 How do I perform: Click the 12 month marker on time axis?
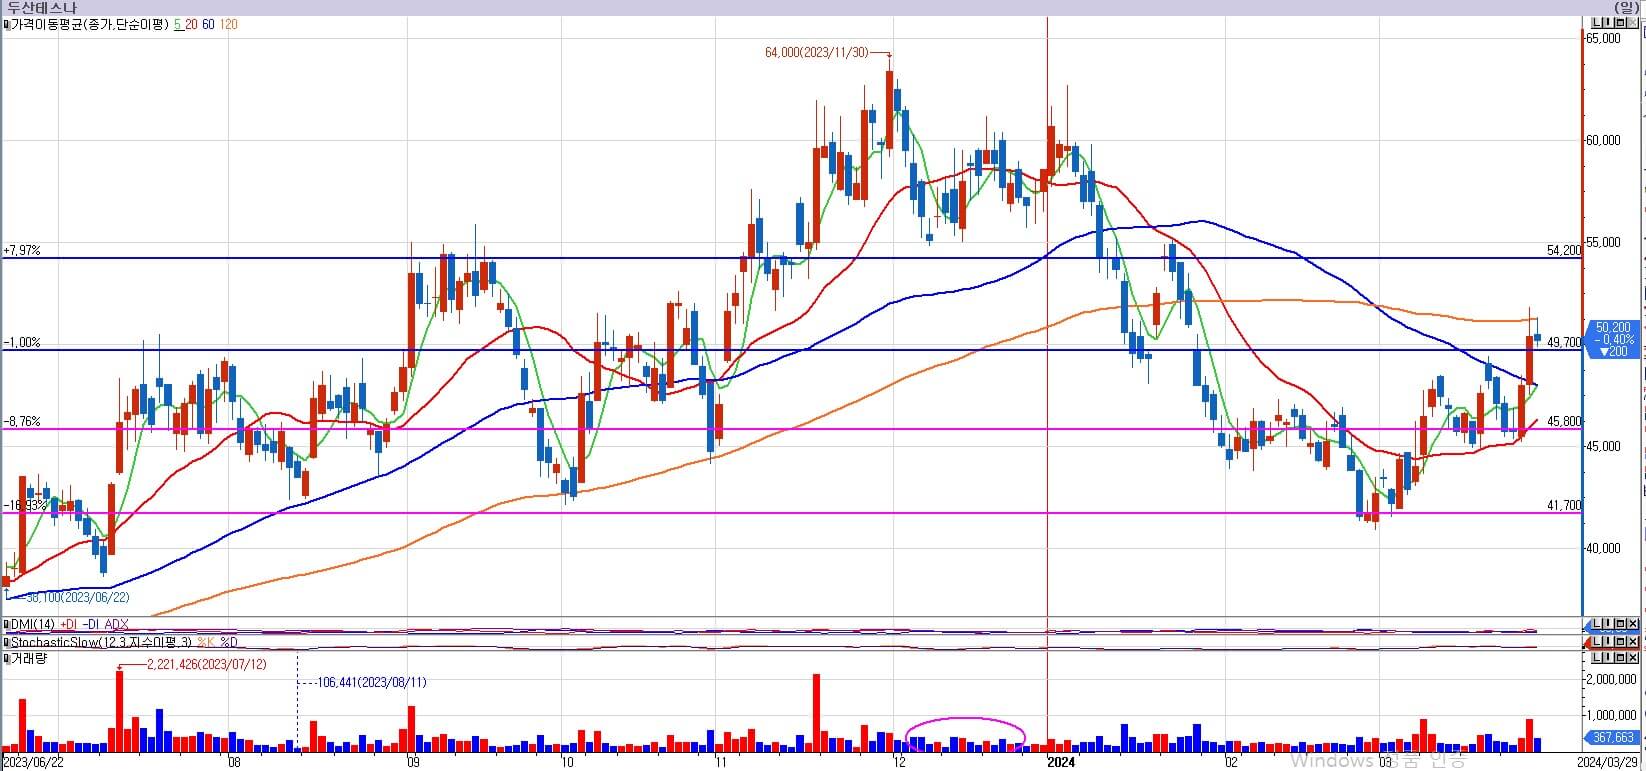pyautogui.click(x=899, y=763)
